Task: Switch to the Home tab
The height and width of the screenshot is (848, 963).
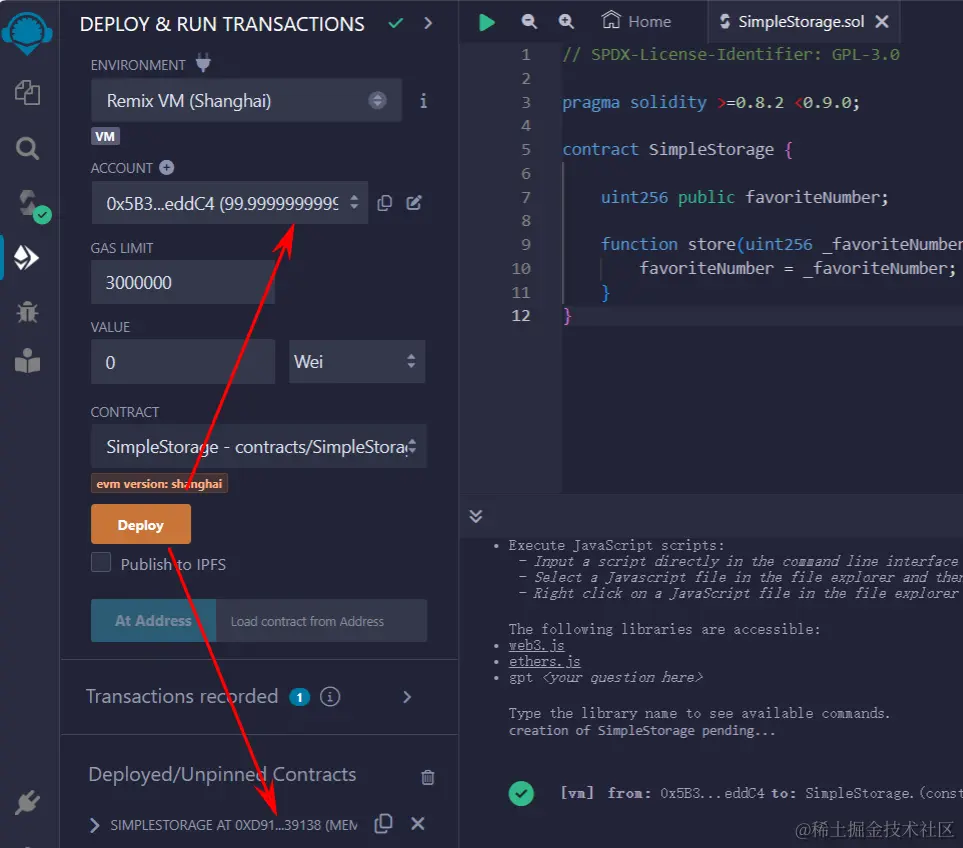Action: 637,21
